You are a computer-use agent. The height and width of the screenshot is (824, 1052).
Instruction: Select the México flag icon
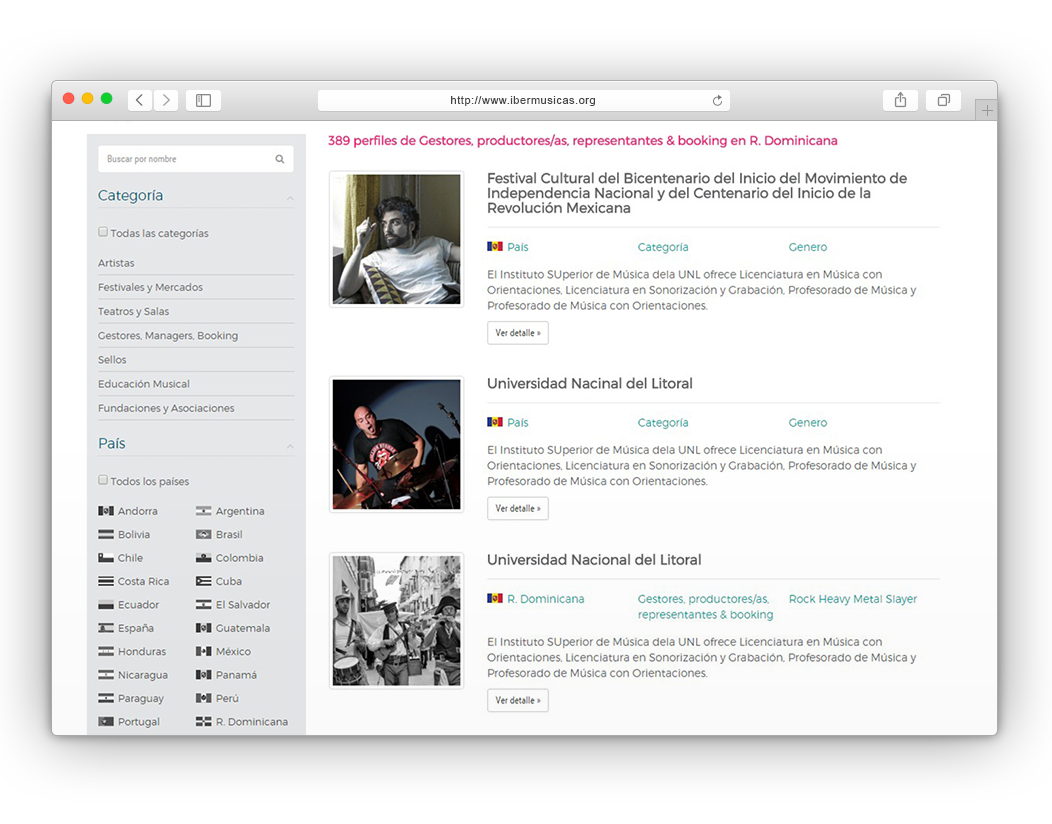tap(203, 652)
